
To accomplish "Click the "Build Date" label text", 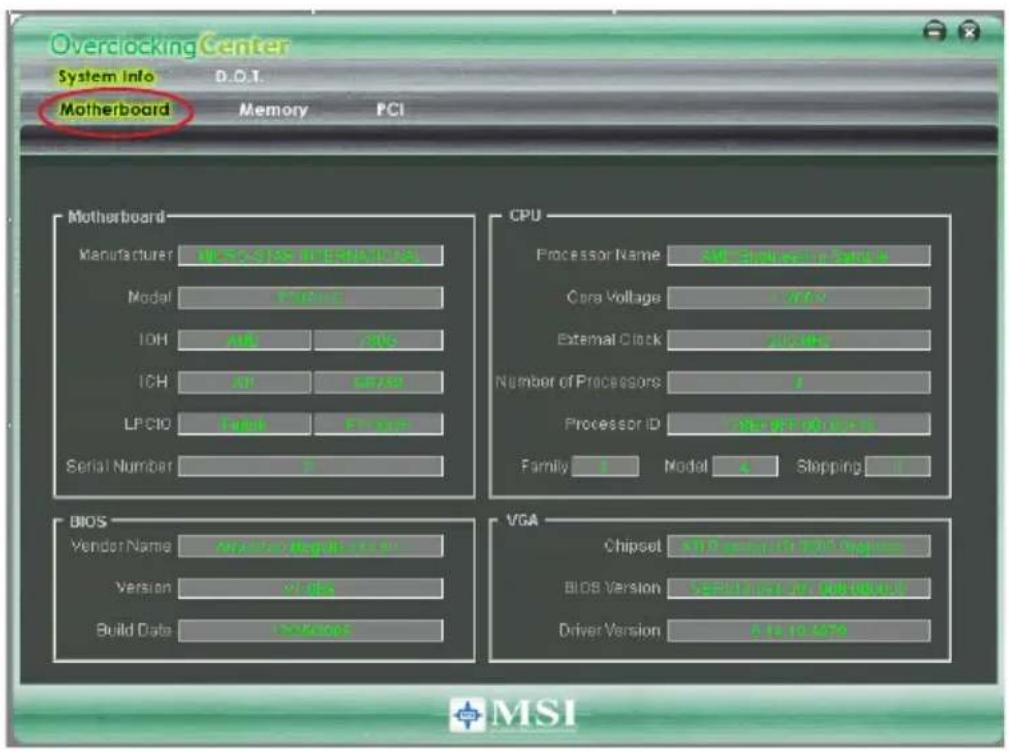I will coord(134,630).
